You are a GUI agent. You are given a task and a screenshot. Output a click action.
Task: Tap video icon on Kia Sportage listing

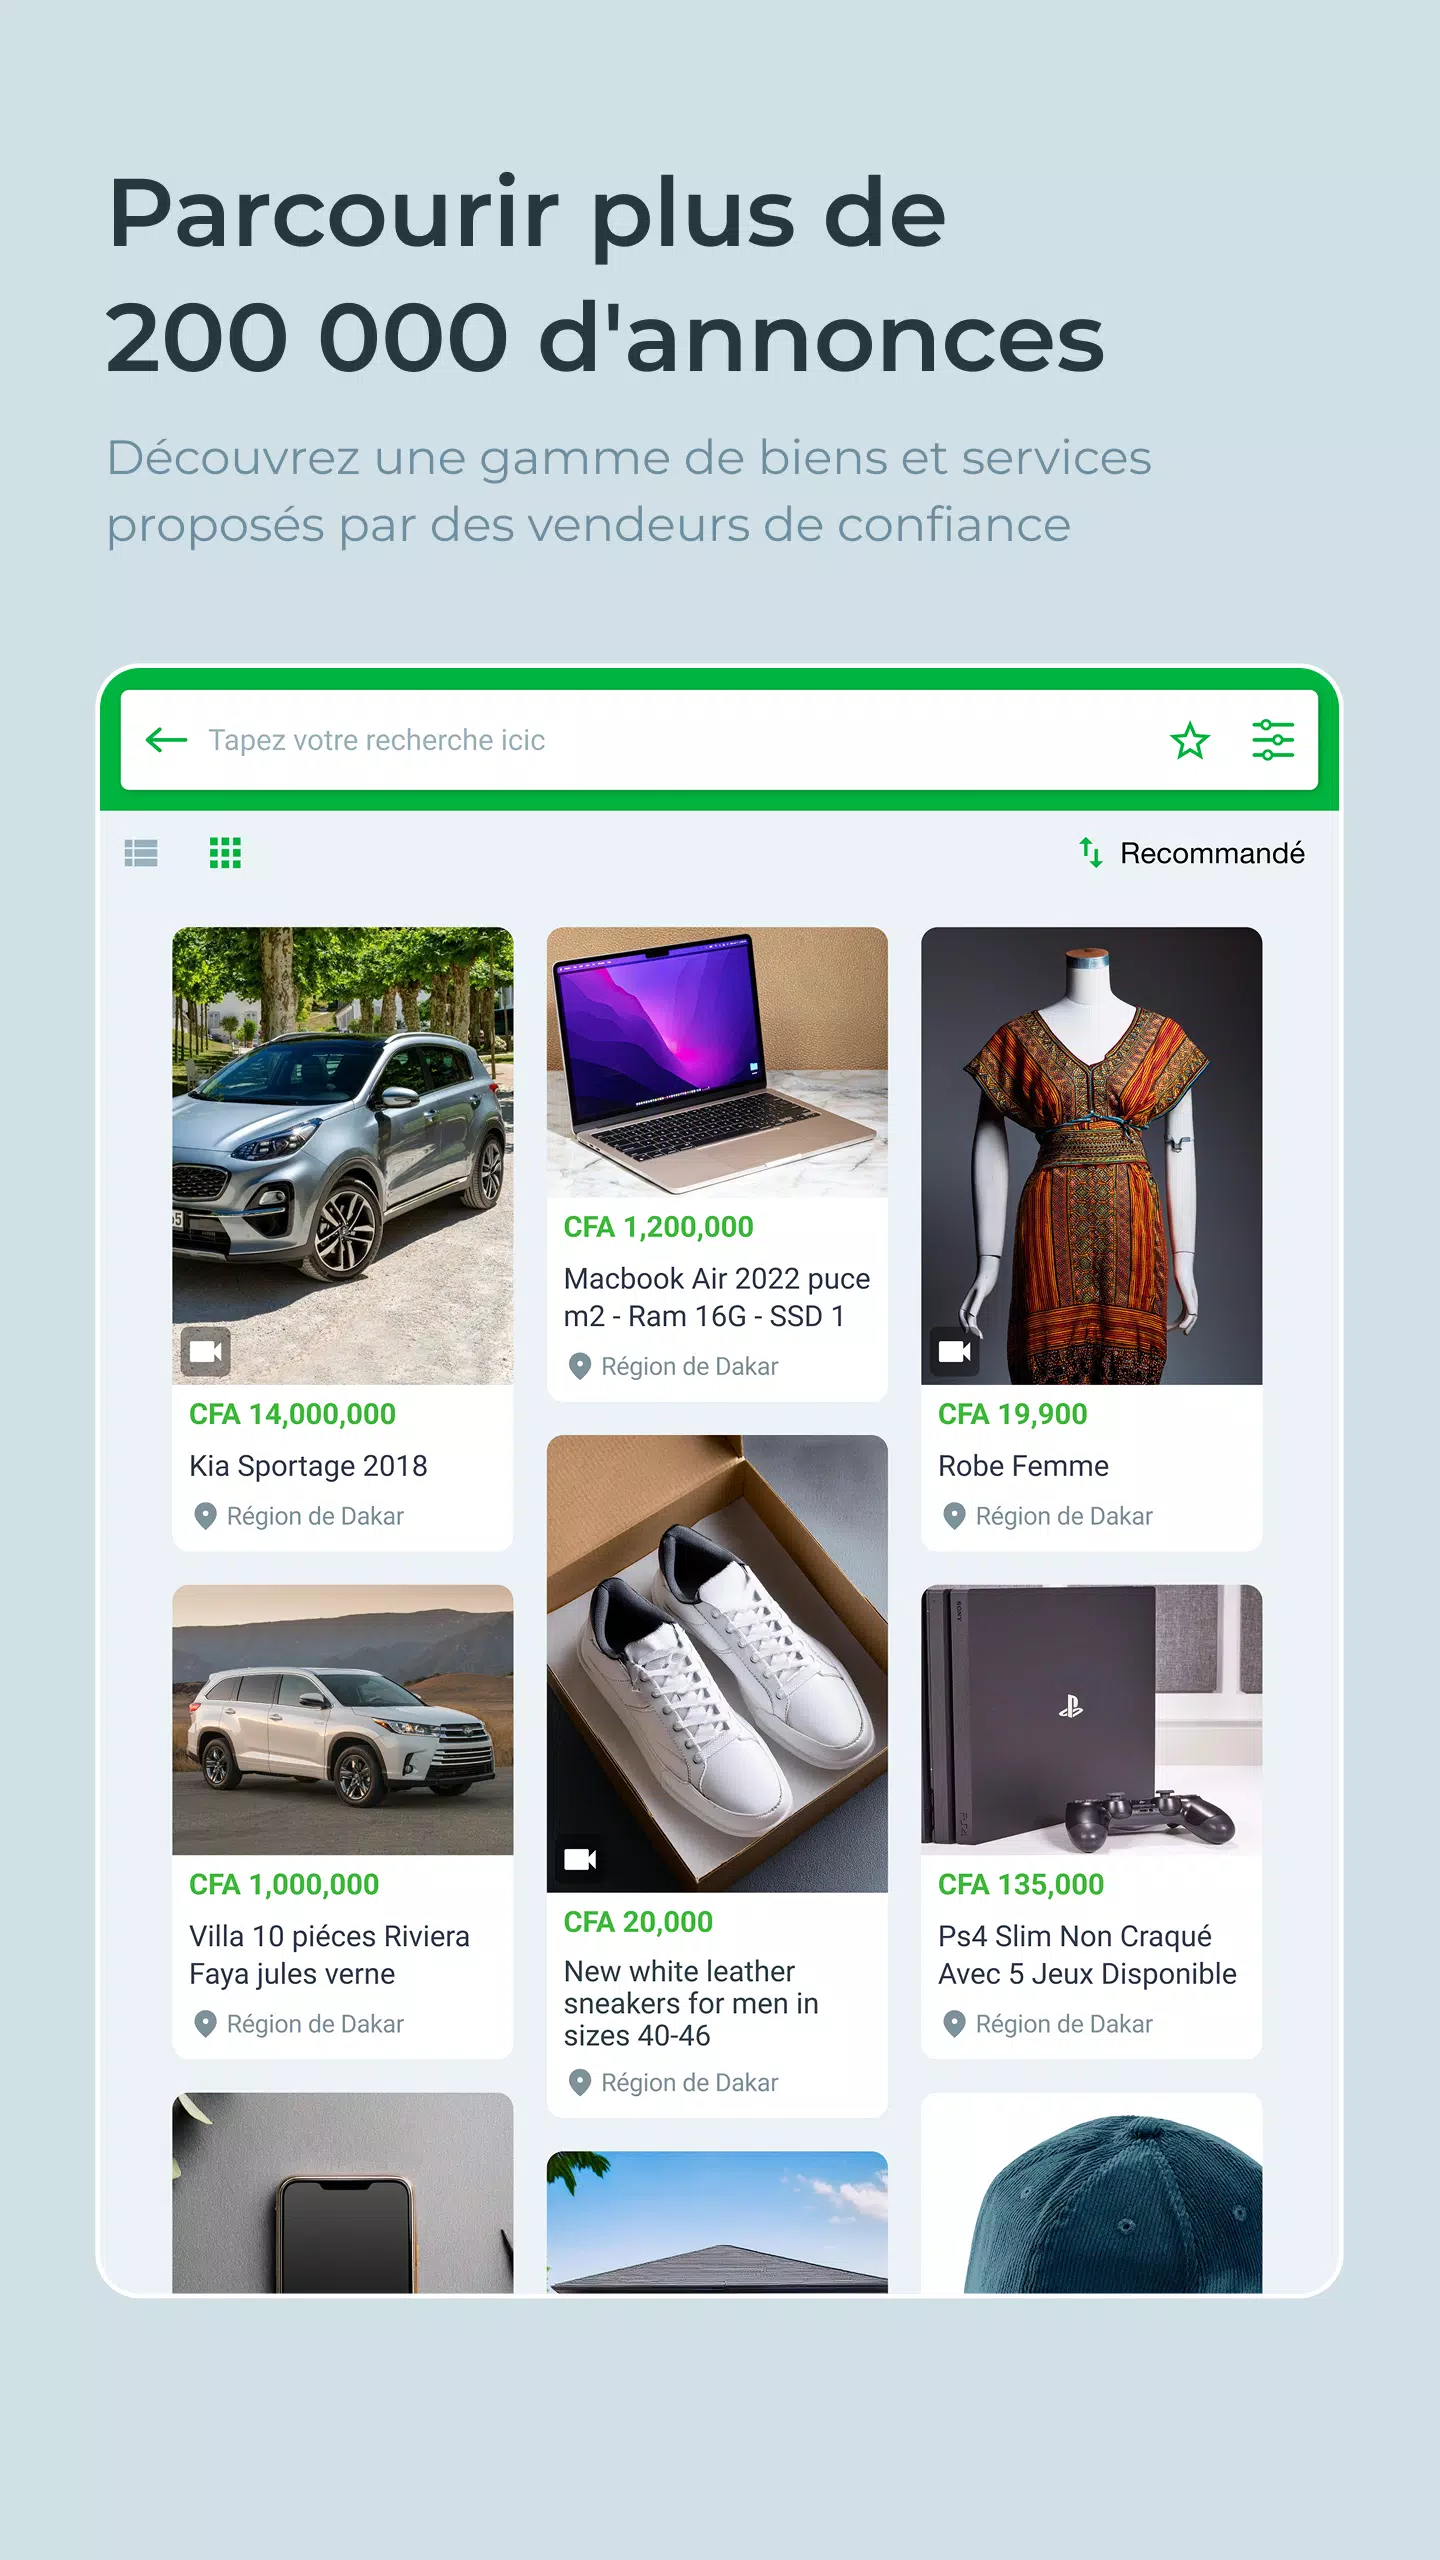[206, 1352]
